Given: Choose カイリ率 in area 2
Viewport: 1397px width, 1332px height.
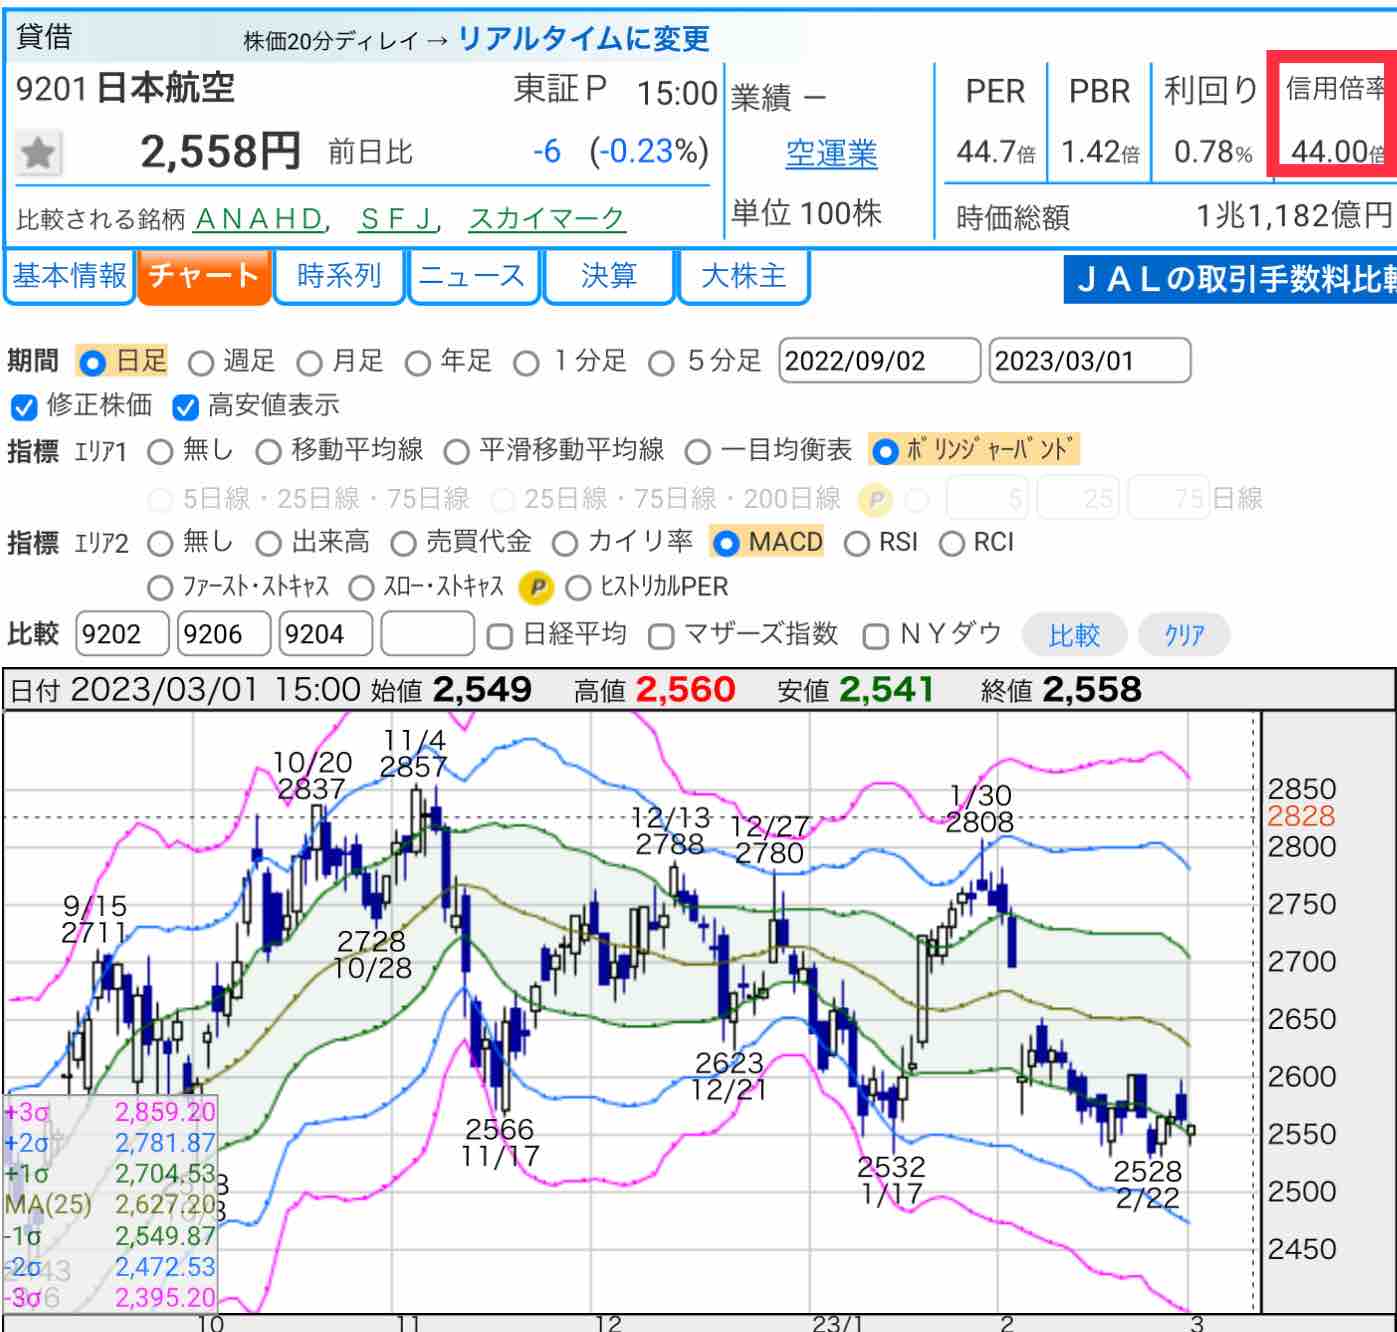Looking at the screenshot, I should click(565, 544).
